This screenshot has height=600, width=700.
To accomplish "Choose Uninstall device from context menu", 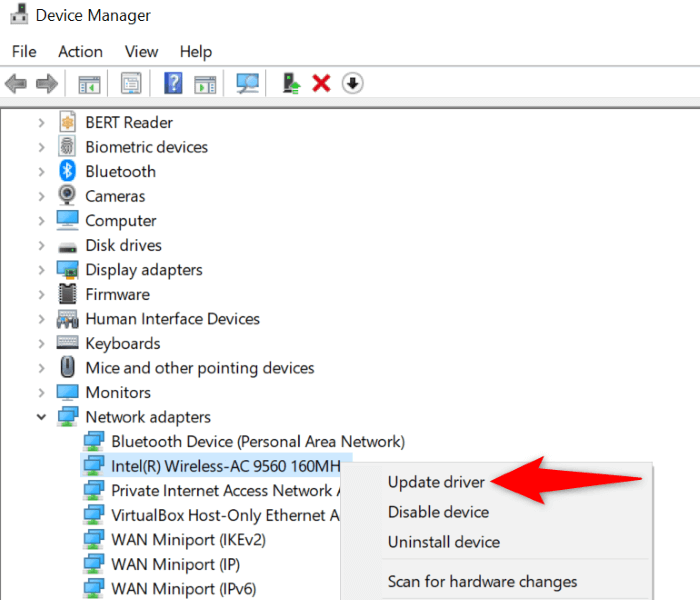I will (x=444, y=542).
